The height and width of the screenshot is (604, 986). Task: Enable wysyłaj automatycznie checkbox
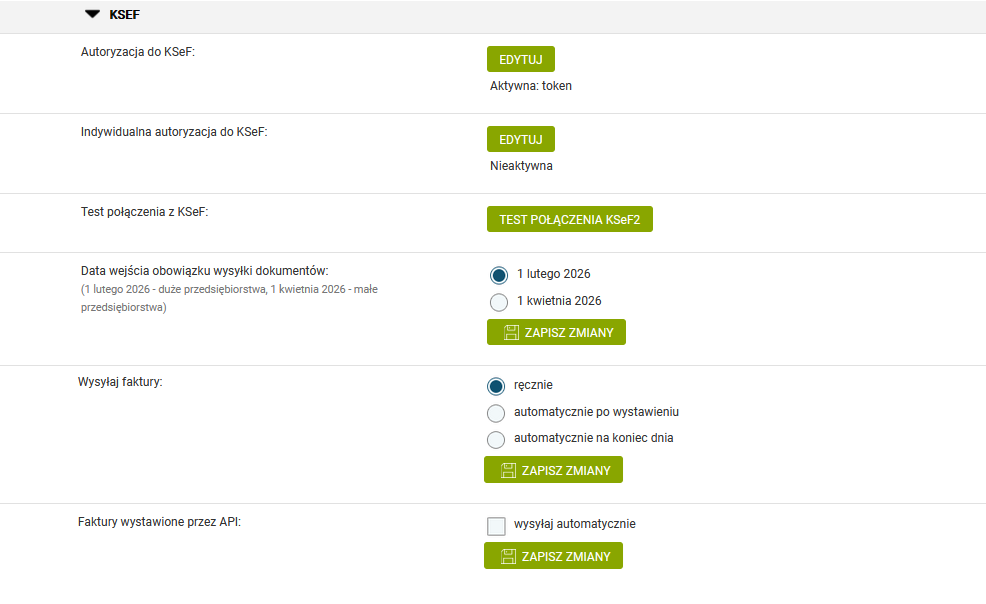point(496,526)
